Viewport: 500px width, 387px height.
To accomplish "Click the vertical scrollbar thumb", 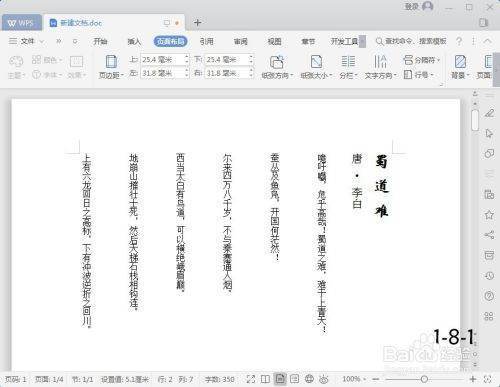I will pos(475,120).
